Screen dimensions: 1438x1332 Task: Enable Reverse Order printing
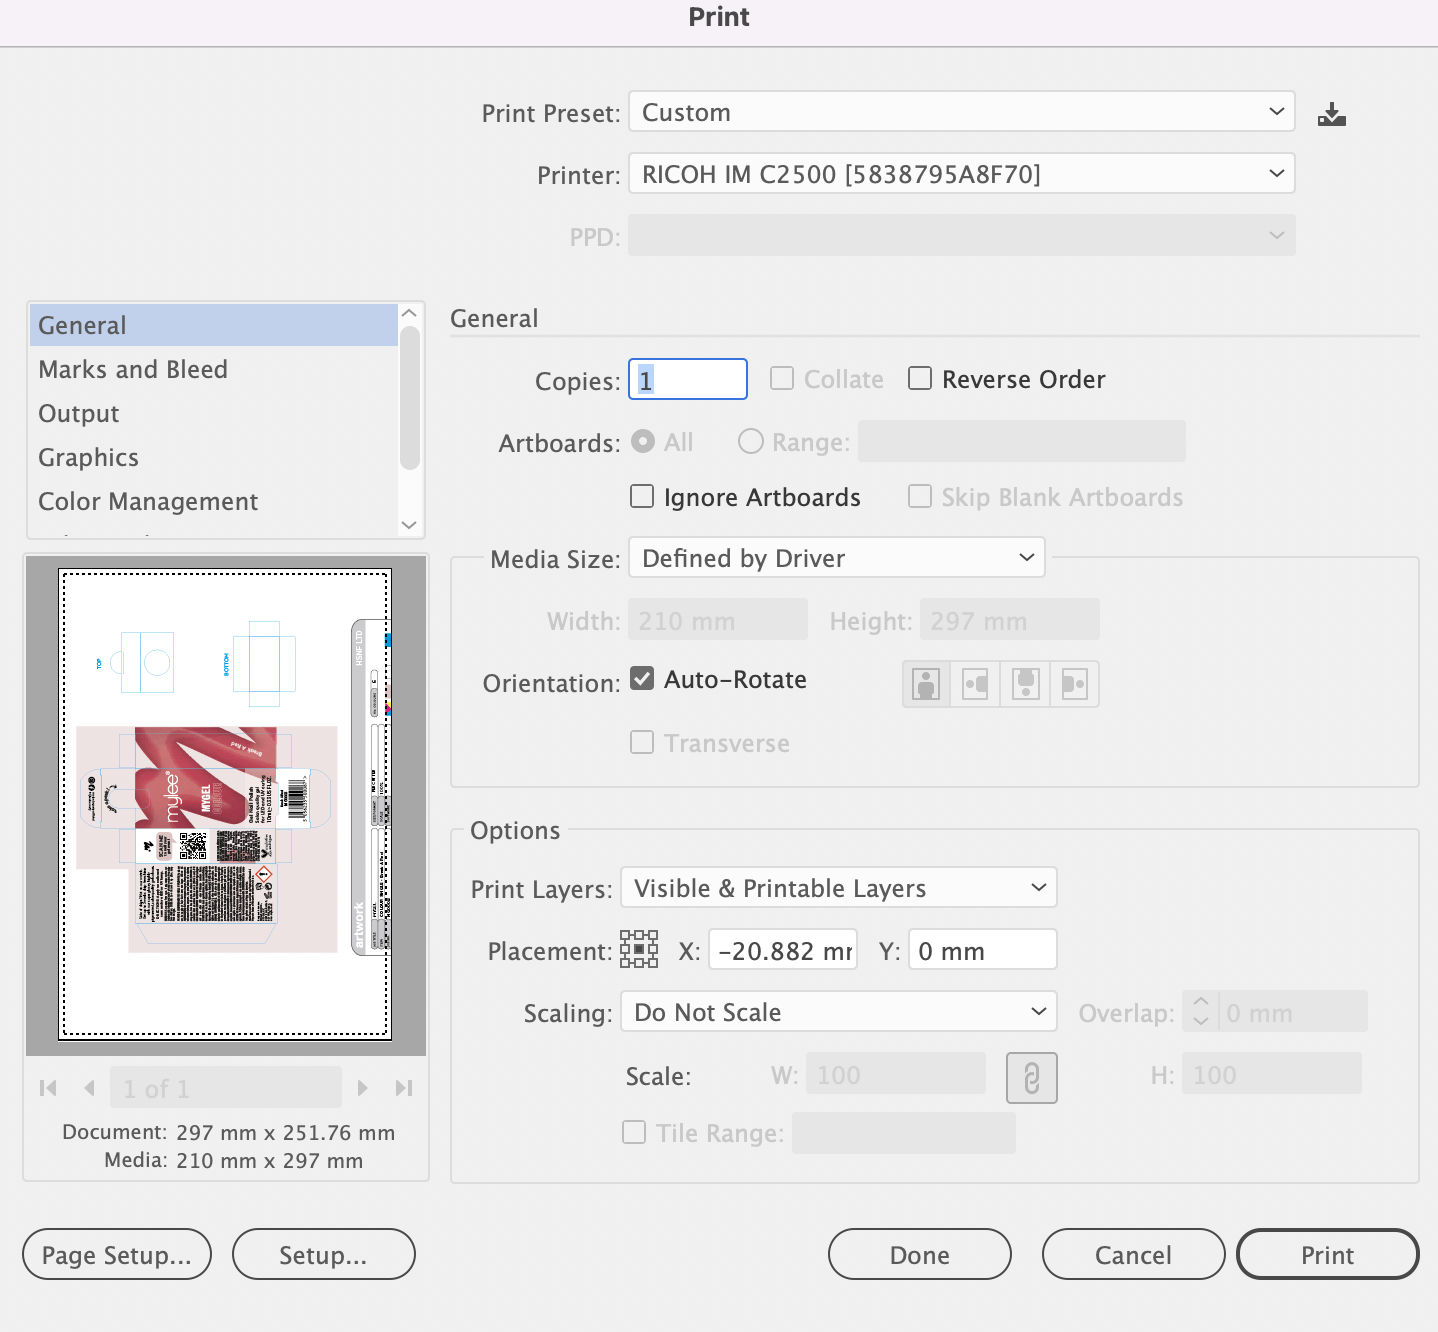pos(919,378)
